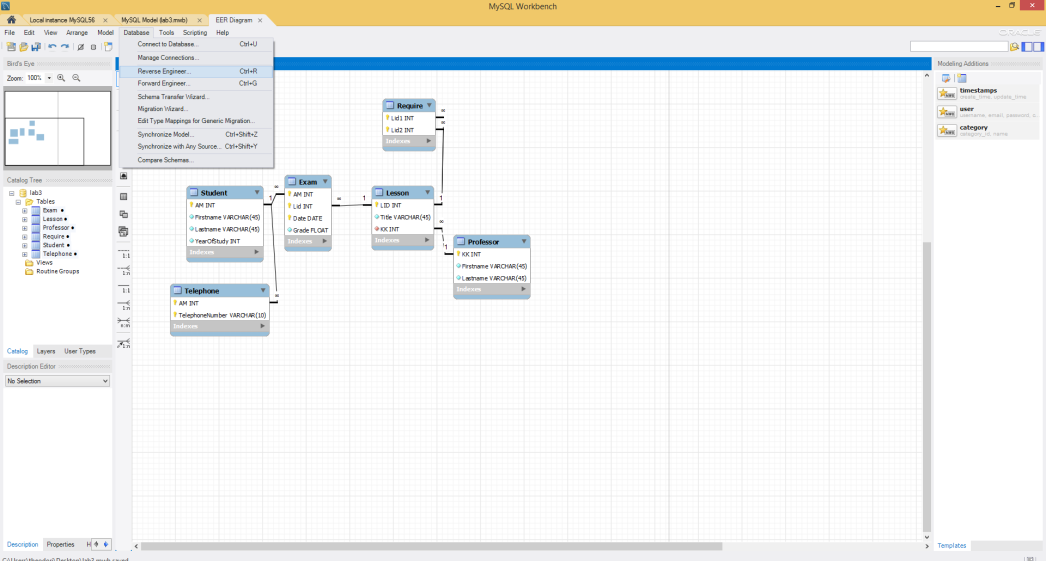Open the Zoom percentage dropdown
This screenshot has width=1046, height=561.
pos(49,78)
